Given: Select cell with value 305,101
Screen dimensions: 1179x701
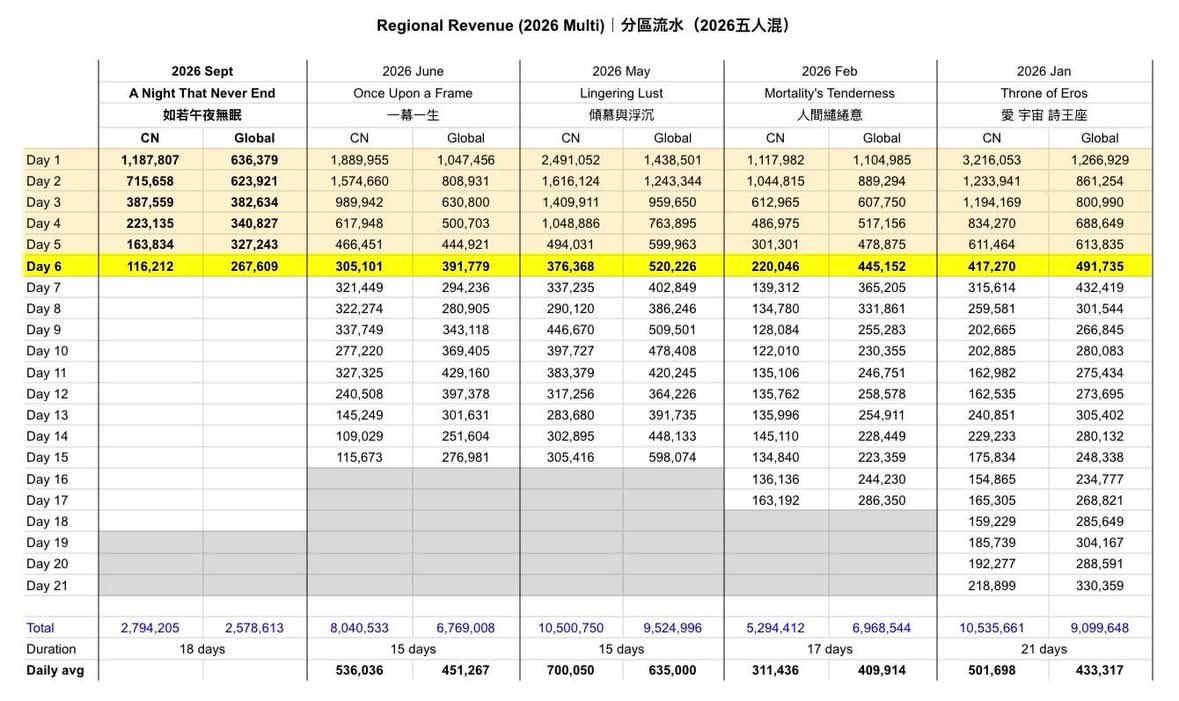Looking at the screenshot, I should pos(359,266).
